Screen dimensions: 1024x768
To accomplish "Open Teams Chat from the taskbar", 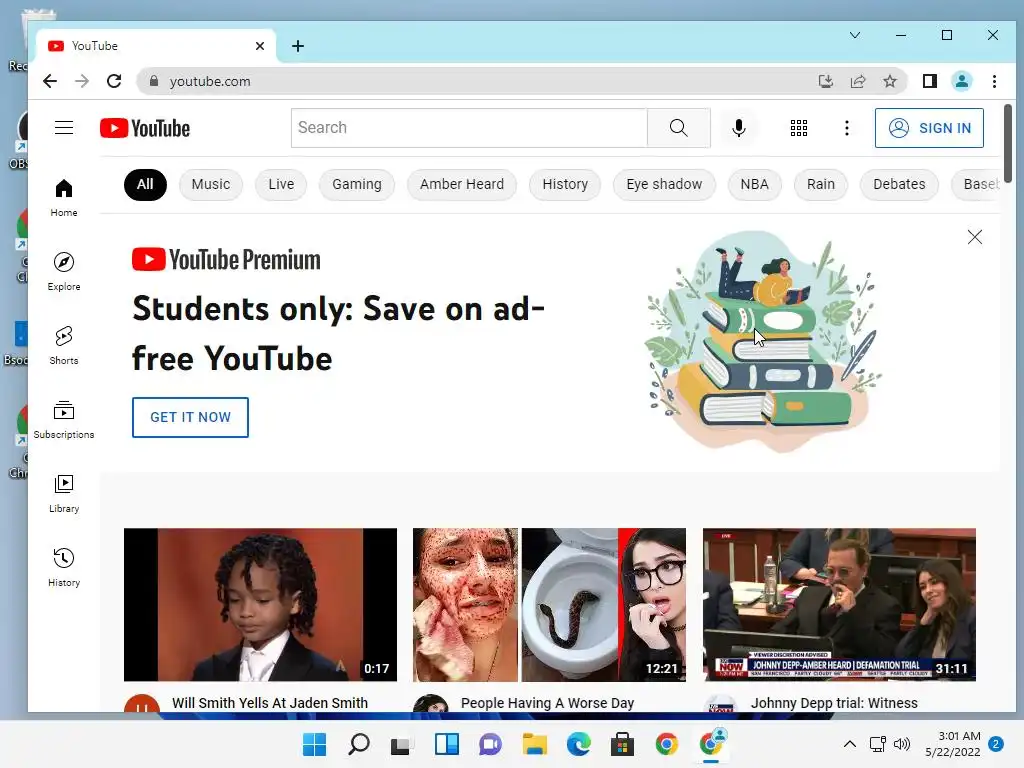I will (x=490, y=744).
